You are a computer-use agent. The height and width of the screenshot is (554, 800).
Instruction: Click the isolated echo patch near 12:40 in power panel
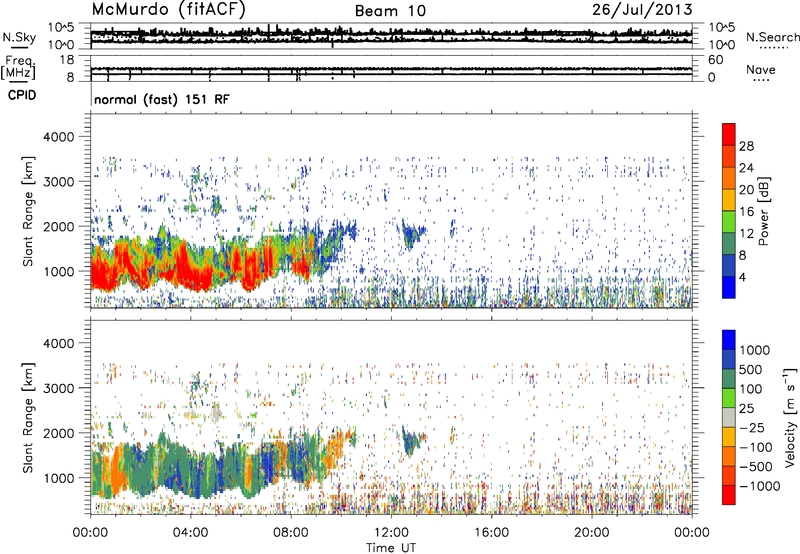(x=411, y=234)
